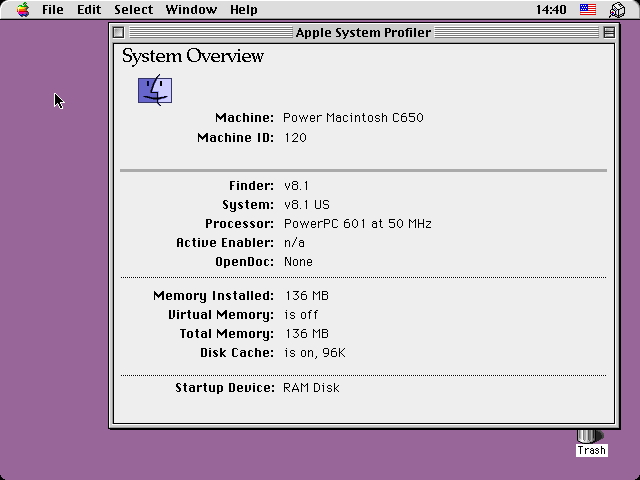Click the Total Memory 136 MB value
The image size is (640, 480).
pos(307,333)
